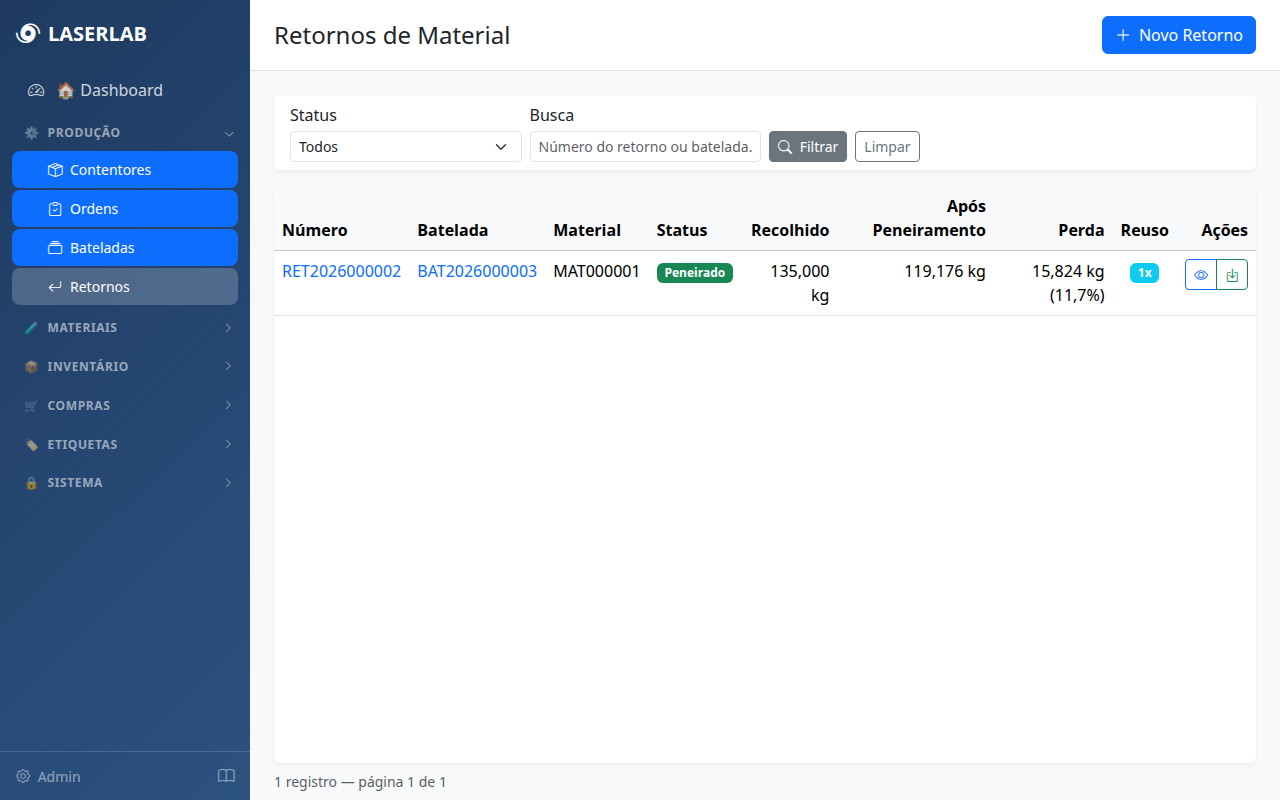This screenshot has width=1280, height=800.
Task: Open batch link BAT2026000003
Action: click(x=477, y=271)
